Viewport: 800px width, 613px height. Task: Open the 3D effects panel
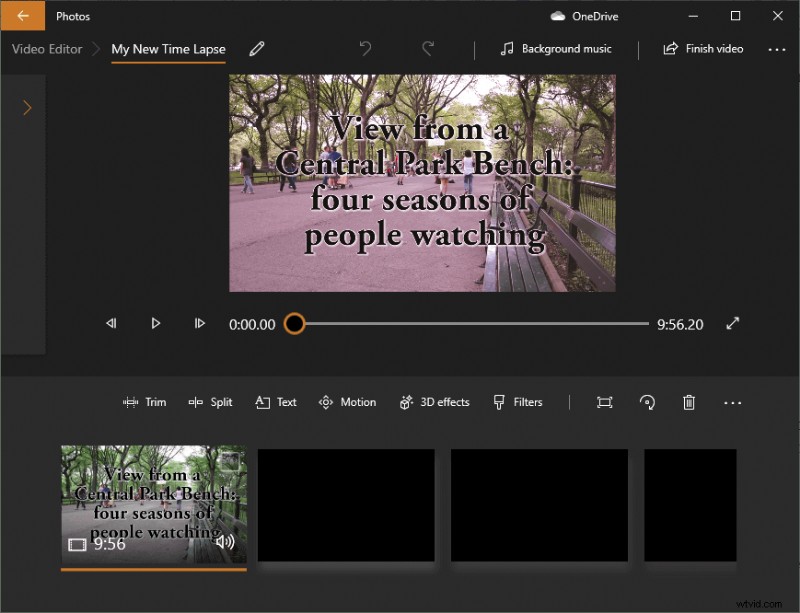coord(433,402)
